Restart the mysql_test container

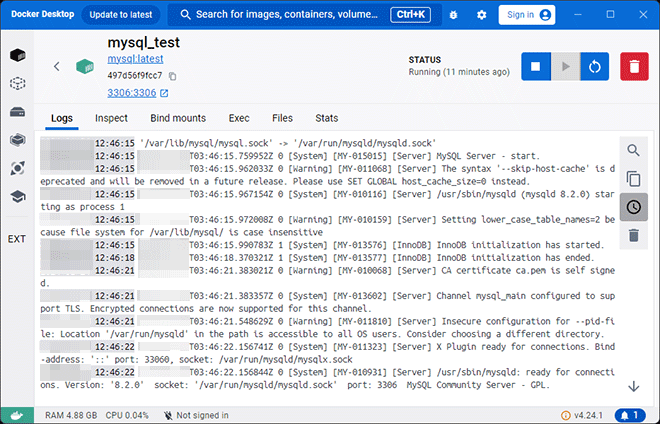pyautogui.click(x=594, y=66)
